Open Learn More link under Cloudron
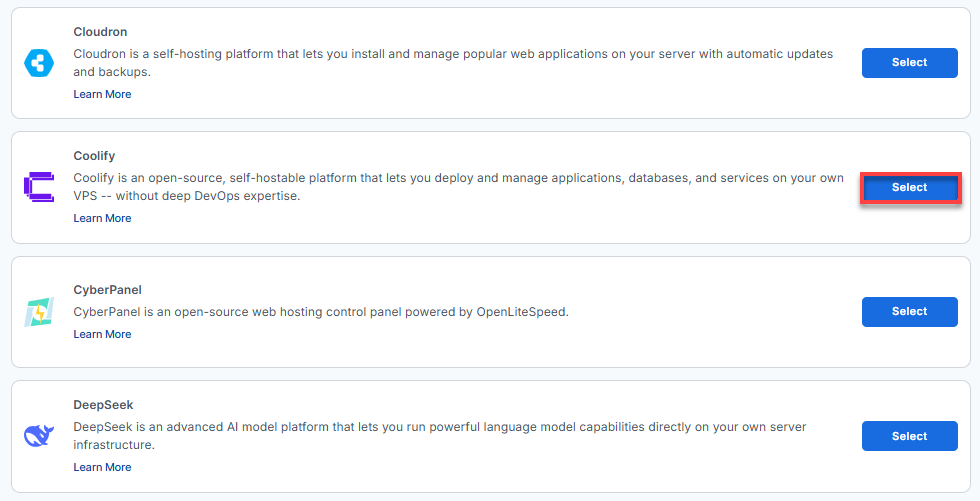 click(102, 94)
